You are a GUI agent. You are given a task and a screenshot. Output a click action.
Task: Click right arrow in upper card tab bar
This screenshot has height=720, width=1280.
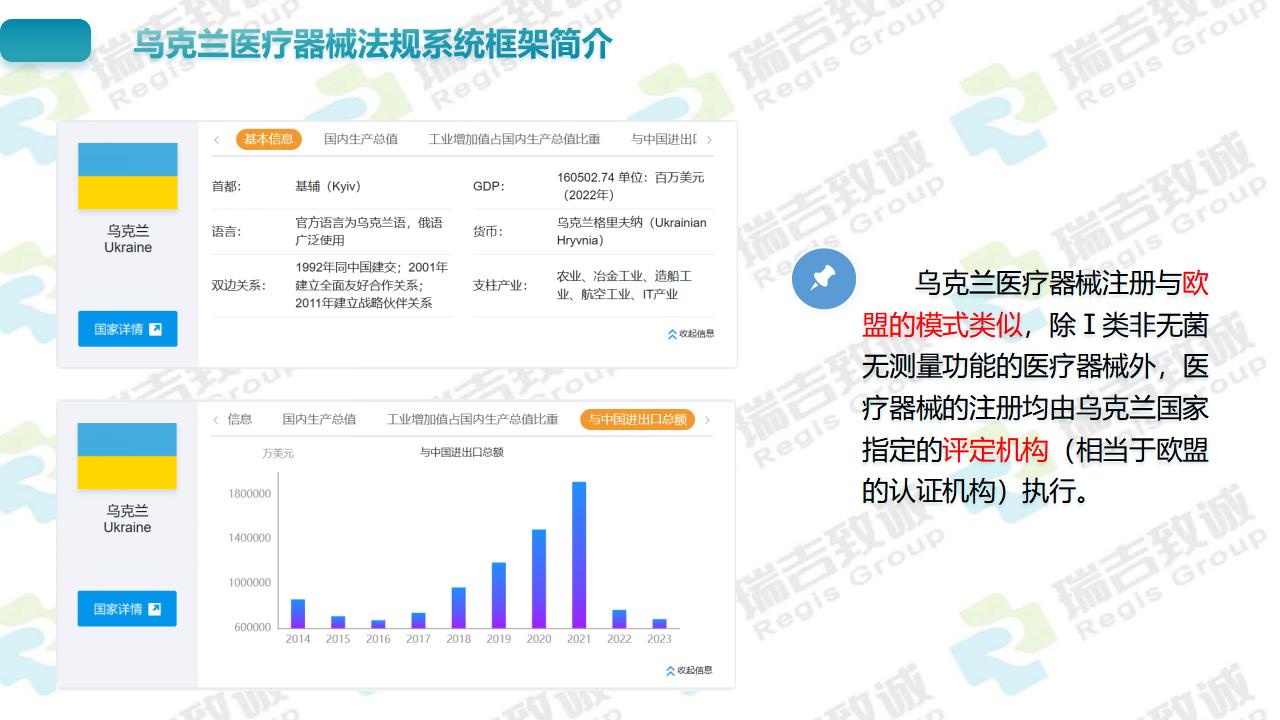pyautogui.click(x=709, y=140)
